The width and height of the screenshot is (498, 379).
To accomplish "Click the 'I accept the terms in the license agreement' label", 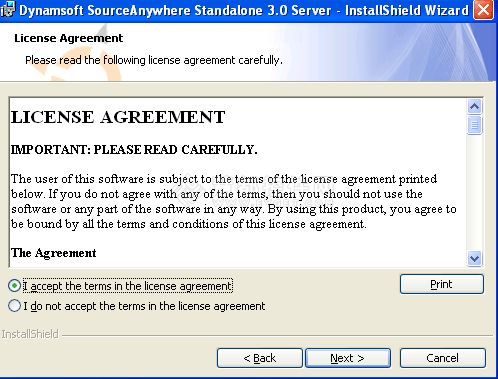I will point(127,286).
